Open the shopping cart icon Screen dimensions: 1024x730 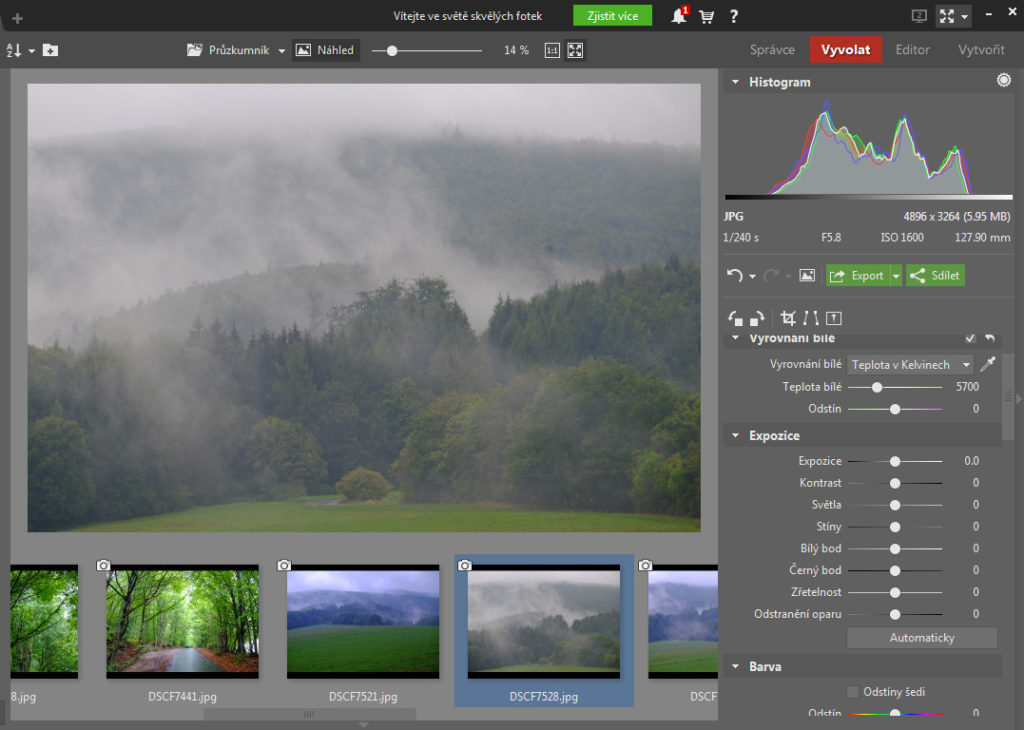(x=707, y=16)
